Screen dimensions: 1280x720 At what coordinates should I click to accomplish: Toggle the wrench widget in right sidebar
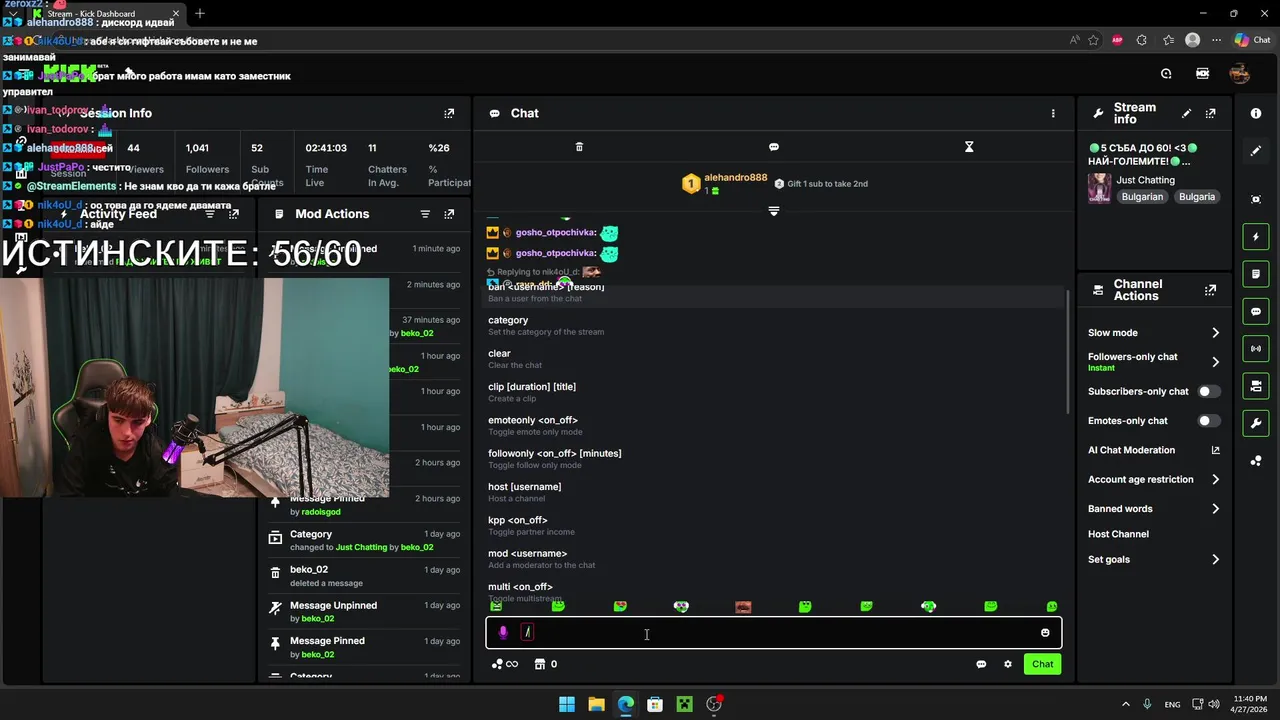1256,424
